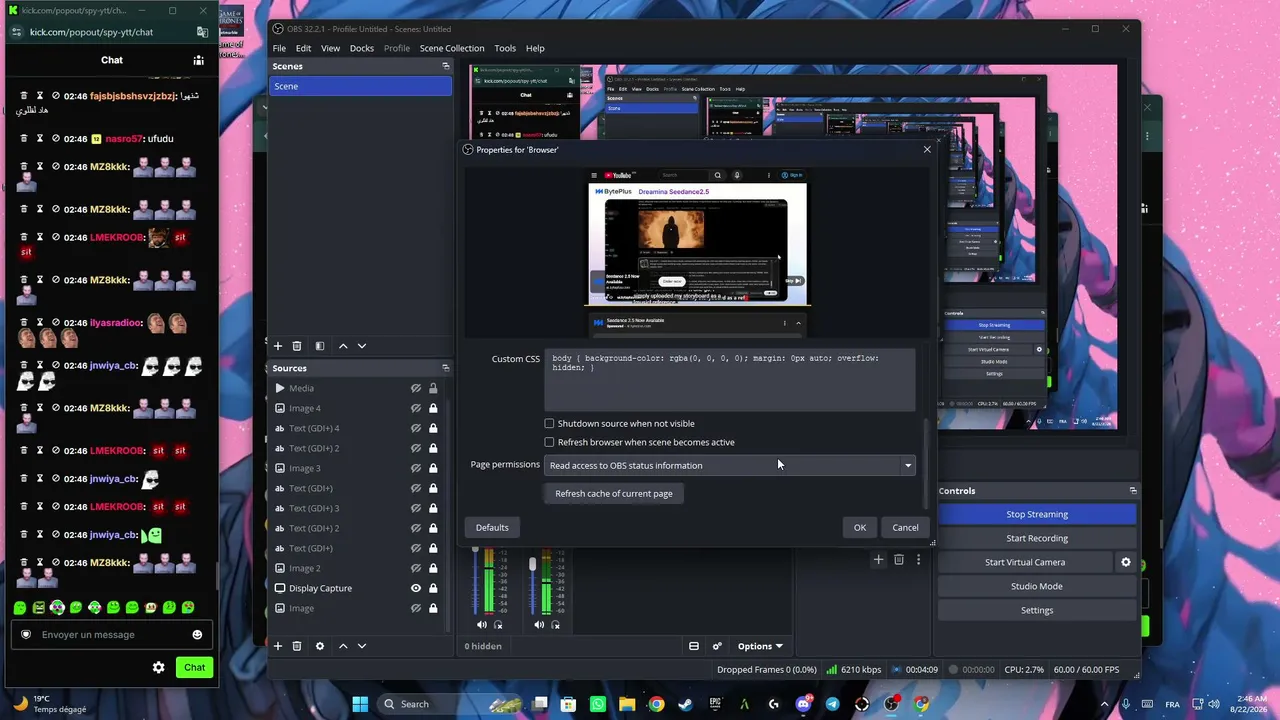This screenshot has height=720, width=1280.
Task: Open WhatsApp from the taskbar
Action: click(x=598, y=704)
